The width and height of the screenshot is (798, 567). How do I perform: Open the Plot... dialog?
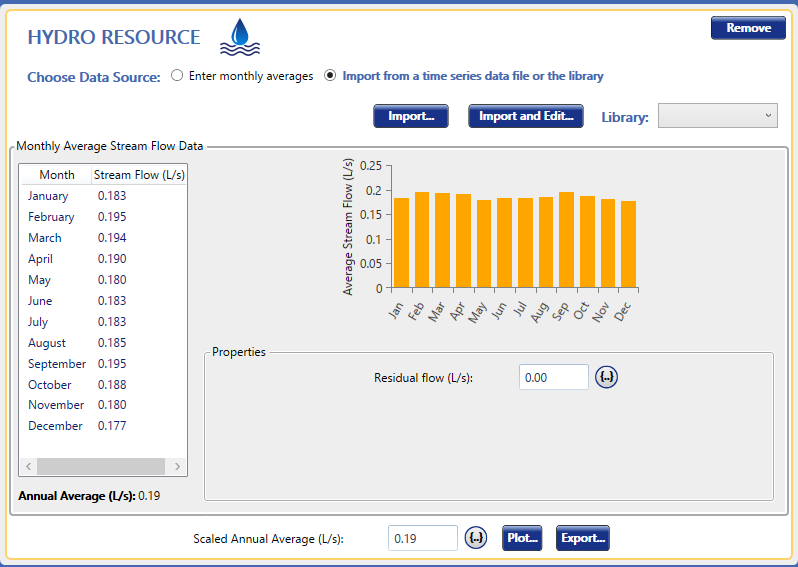coord(522,538)
